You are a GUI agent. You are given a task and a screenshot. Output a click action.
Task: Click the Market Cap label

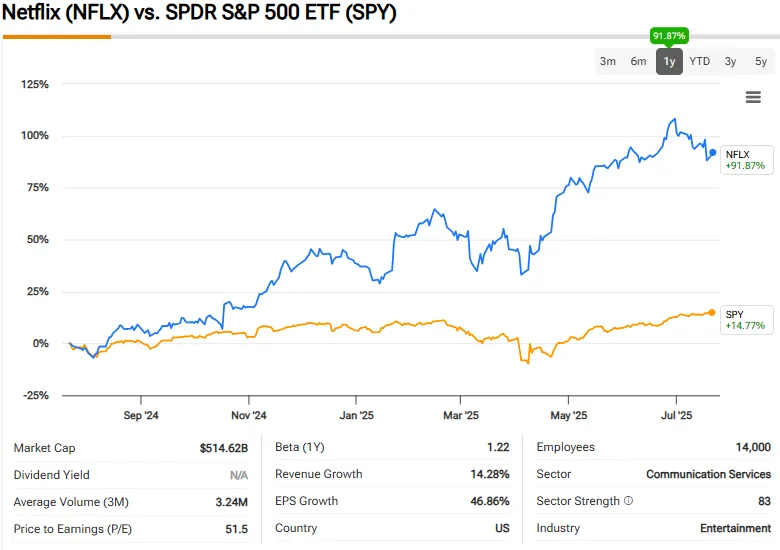coord(44,448)
